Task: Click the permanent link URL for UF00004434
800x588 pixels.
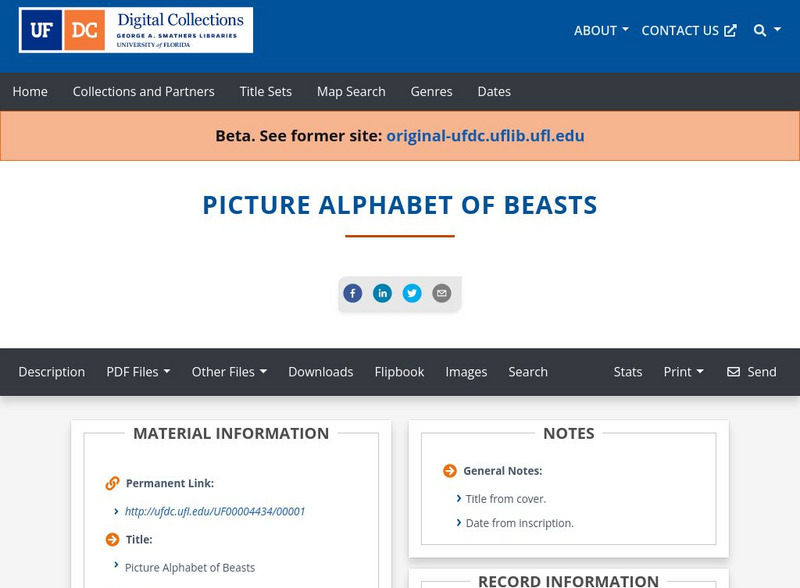Action: point(216,511)
